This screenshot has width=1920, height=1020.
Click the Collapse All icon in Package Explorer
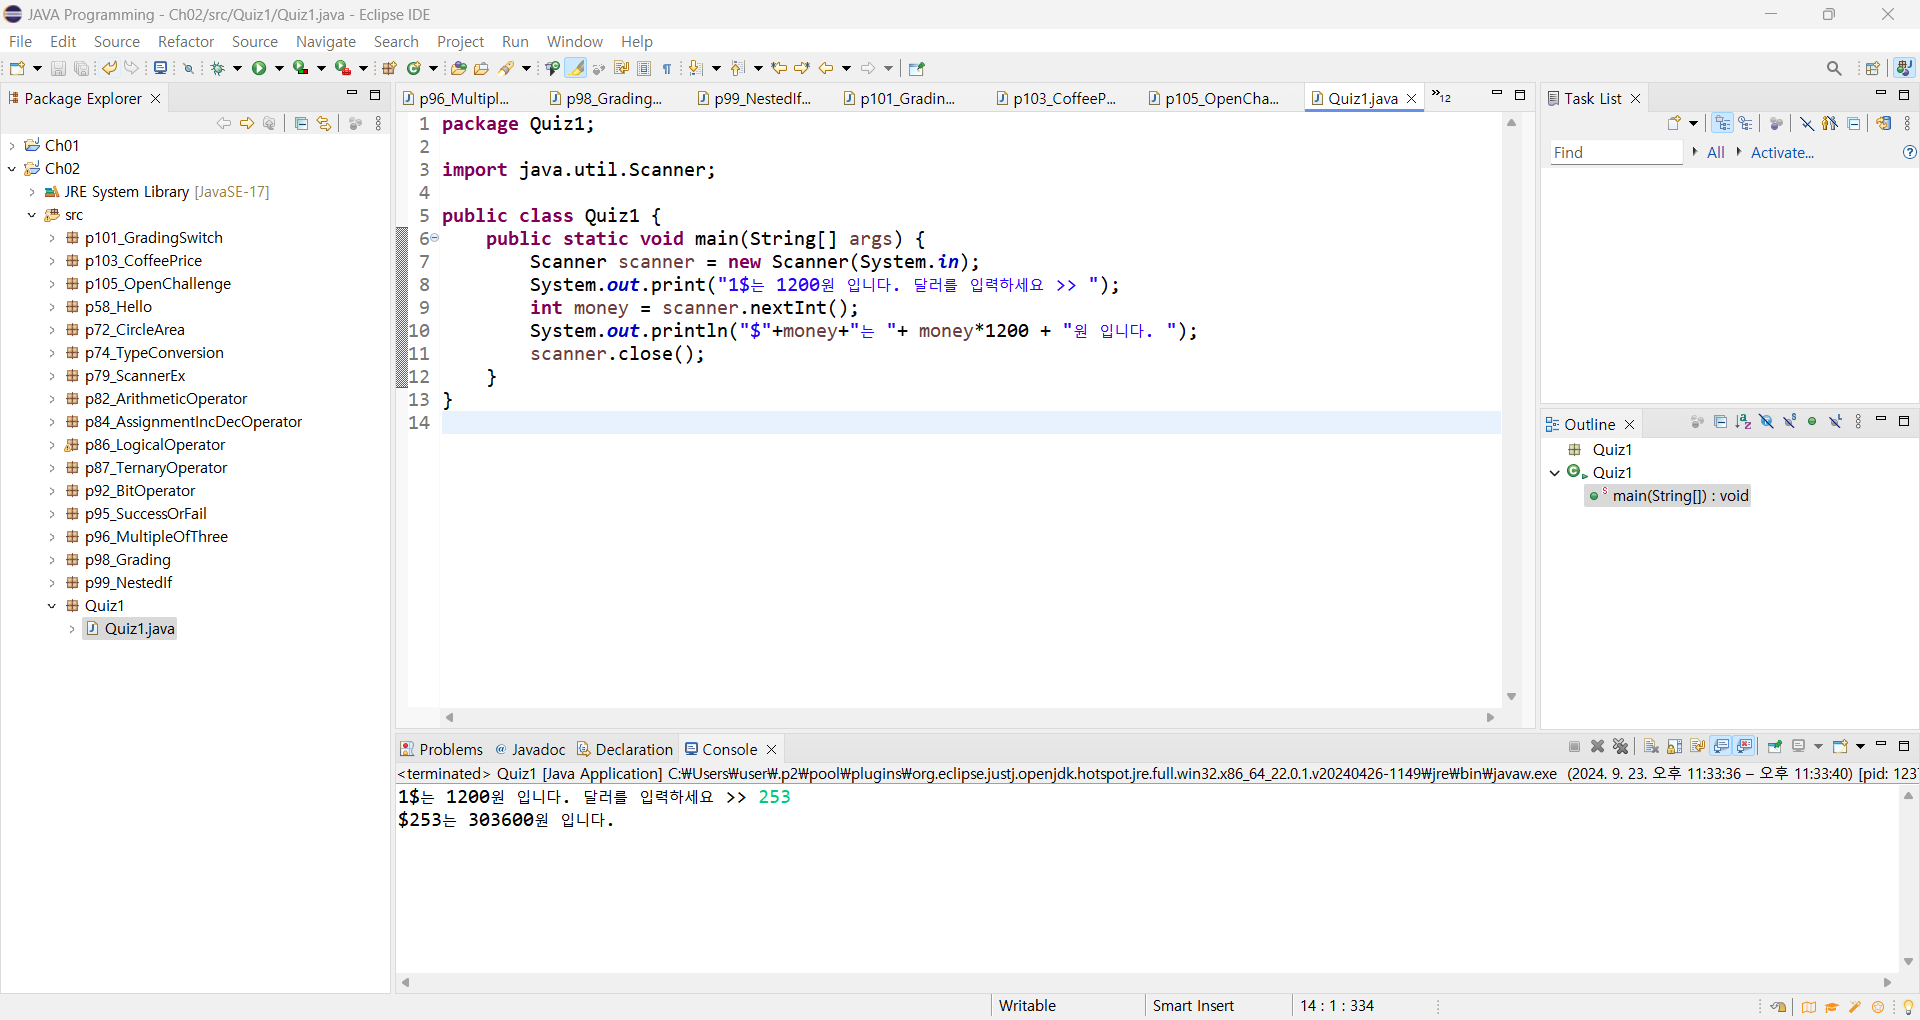pos(301,123)
